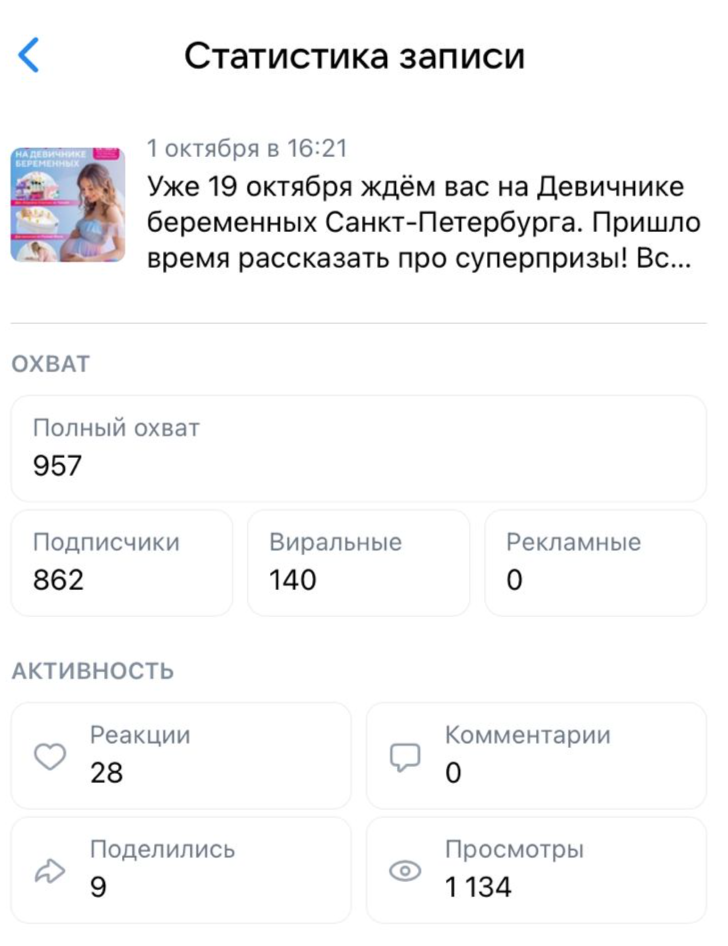This screenshot has height=946, width=728.
Task: Open the Комментарии activity card
Action: point(536,755)
